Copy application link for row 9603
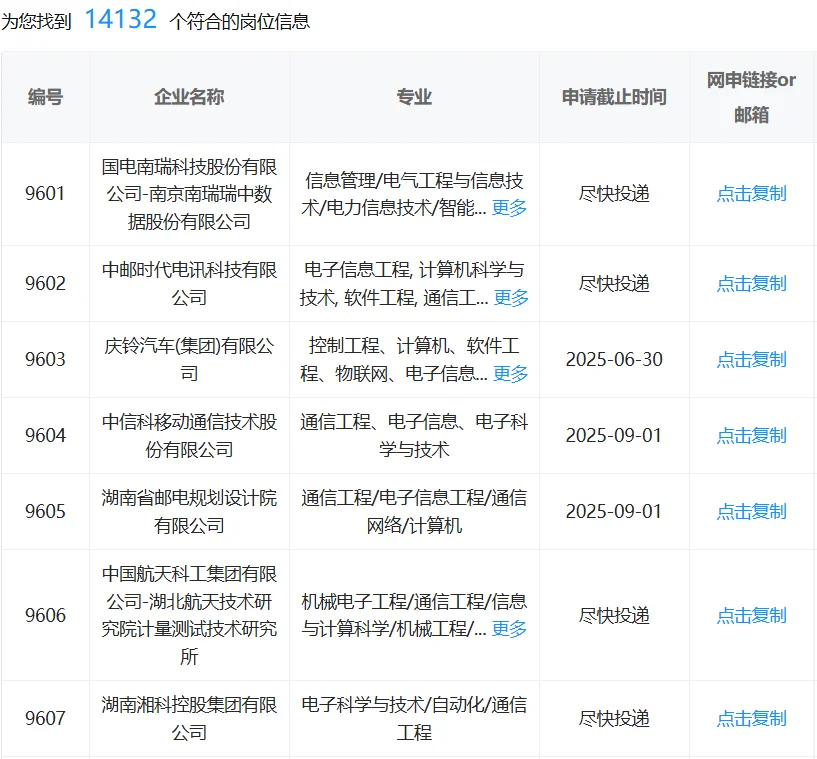Viewport: 817px width, 759px height. pos(751,360)
